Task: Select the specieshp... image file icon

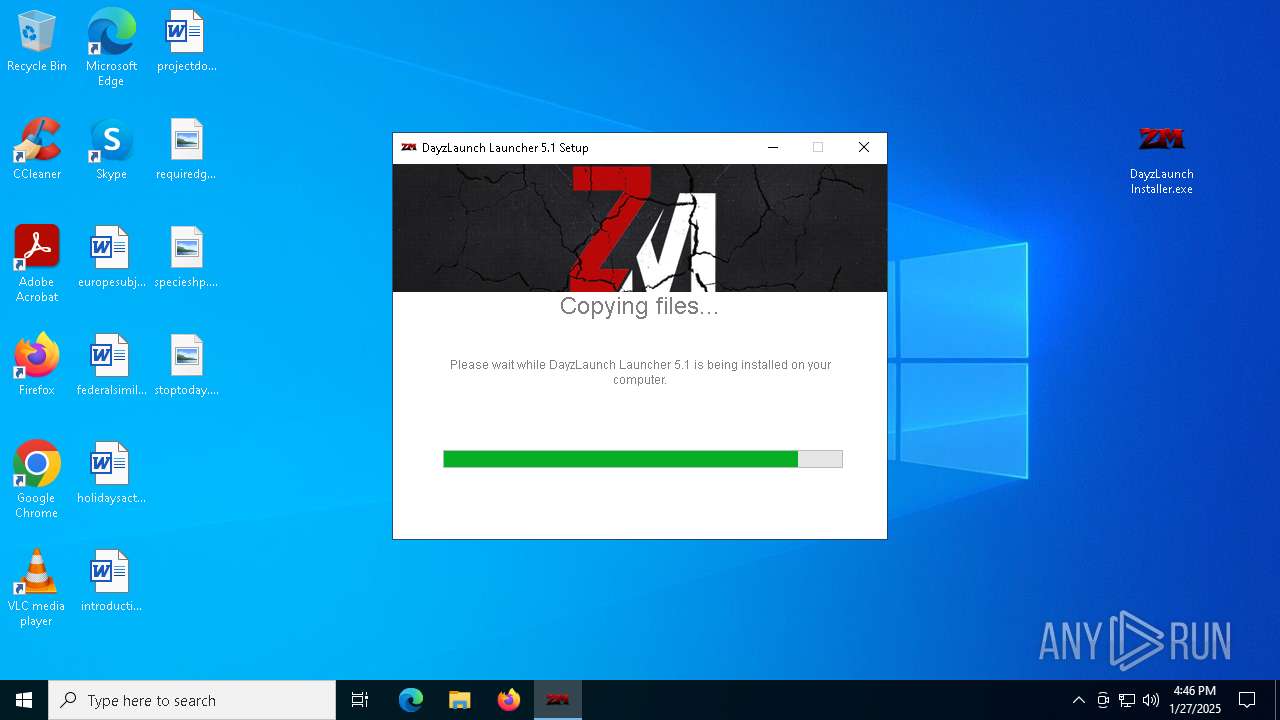Action: pos(186,258)
